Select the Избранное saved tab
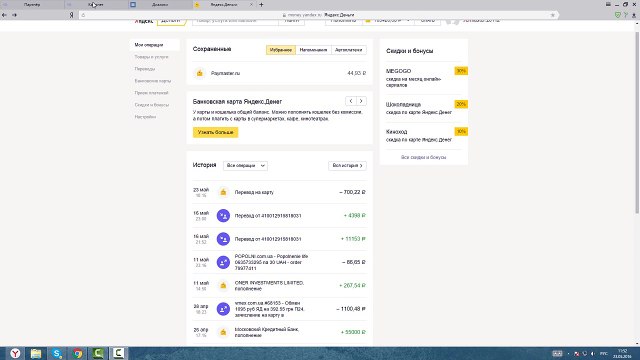640x360 pixels. (x=281, y=50)
